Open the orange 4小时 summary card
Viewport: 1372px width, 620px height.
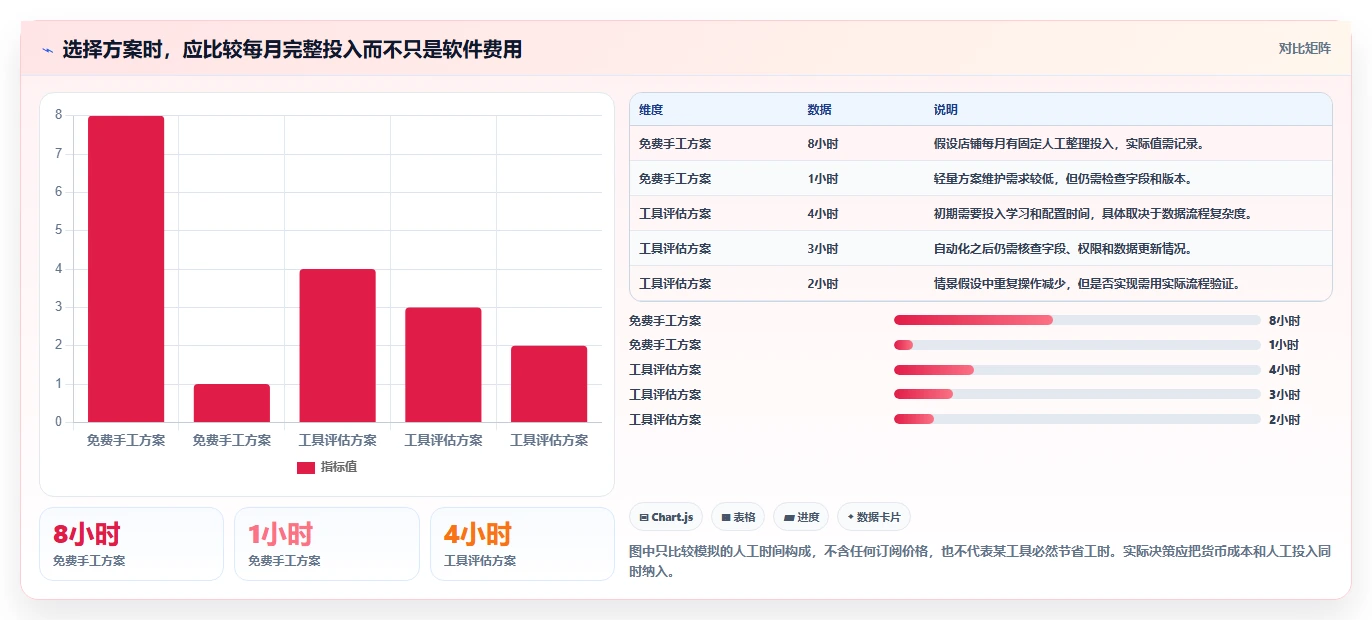(x=522, y=544)
